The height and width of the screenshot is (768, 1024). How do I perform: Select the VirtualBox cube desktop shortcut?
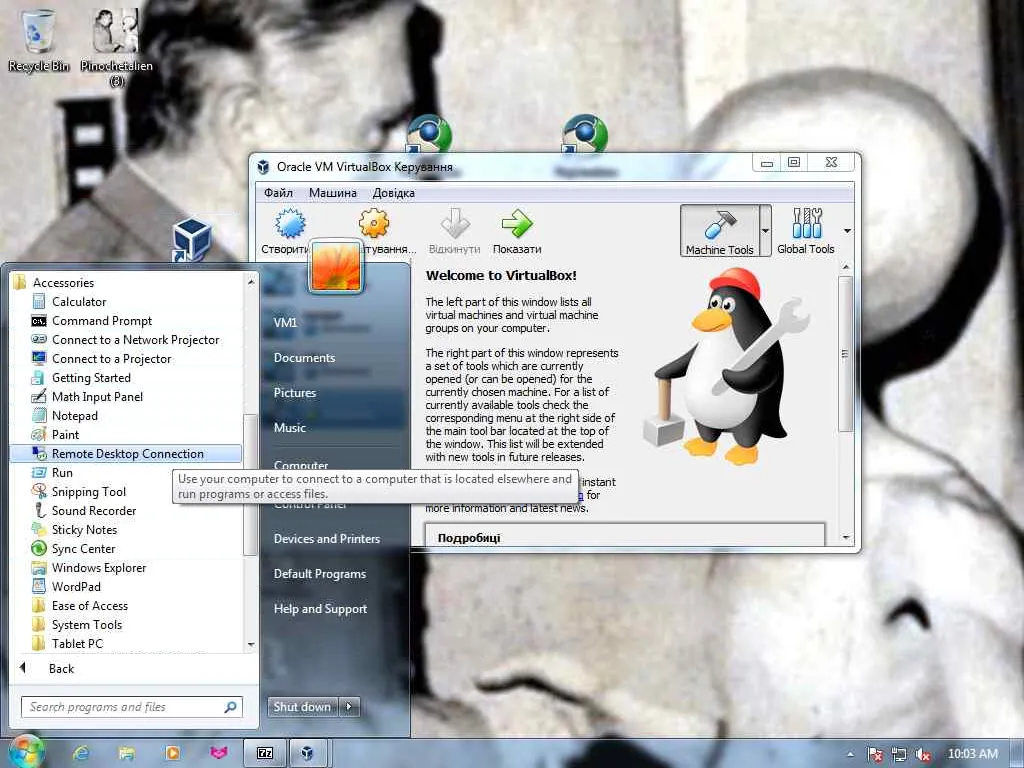[x=191, y=240]
